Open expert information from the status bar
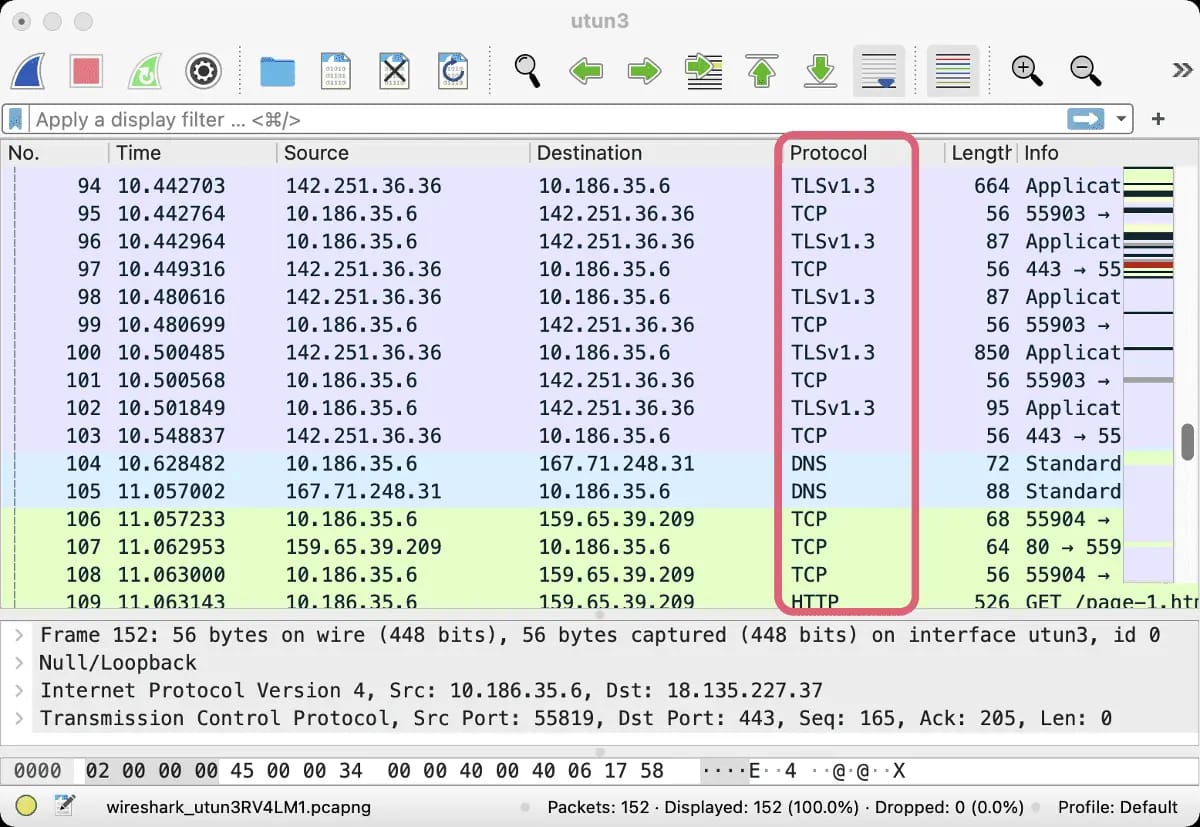Image resolution: width=1200 pixels, height=827 pixels. [x=27, y=805]
